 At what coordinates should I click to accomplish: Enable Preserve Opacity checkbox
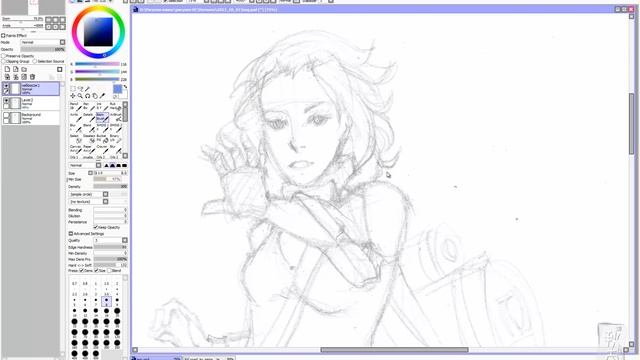point(3,56)
